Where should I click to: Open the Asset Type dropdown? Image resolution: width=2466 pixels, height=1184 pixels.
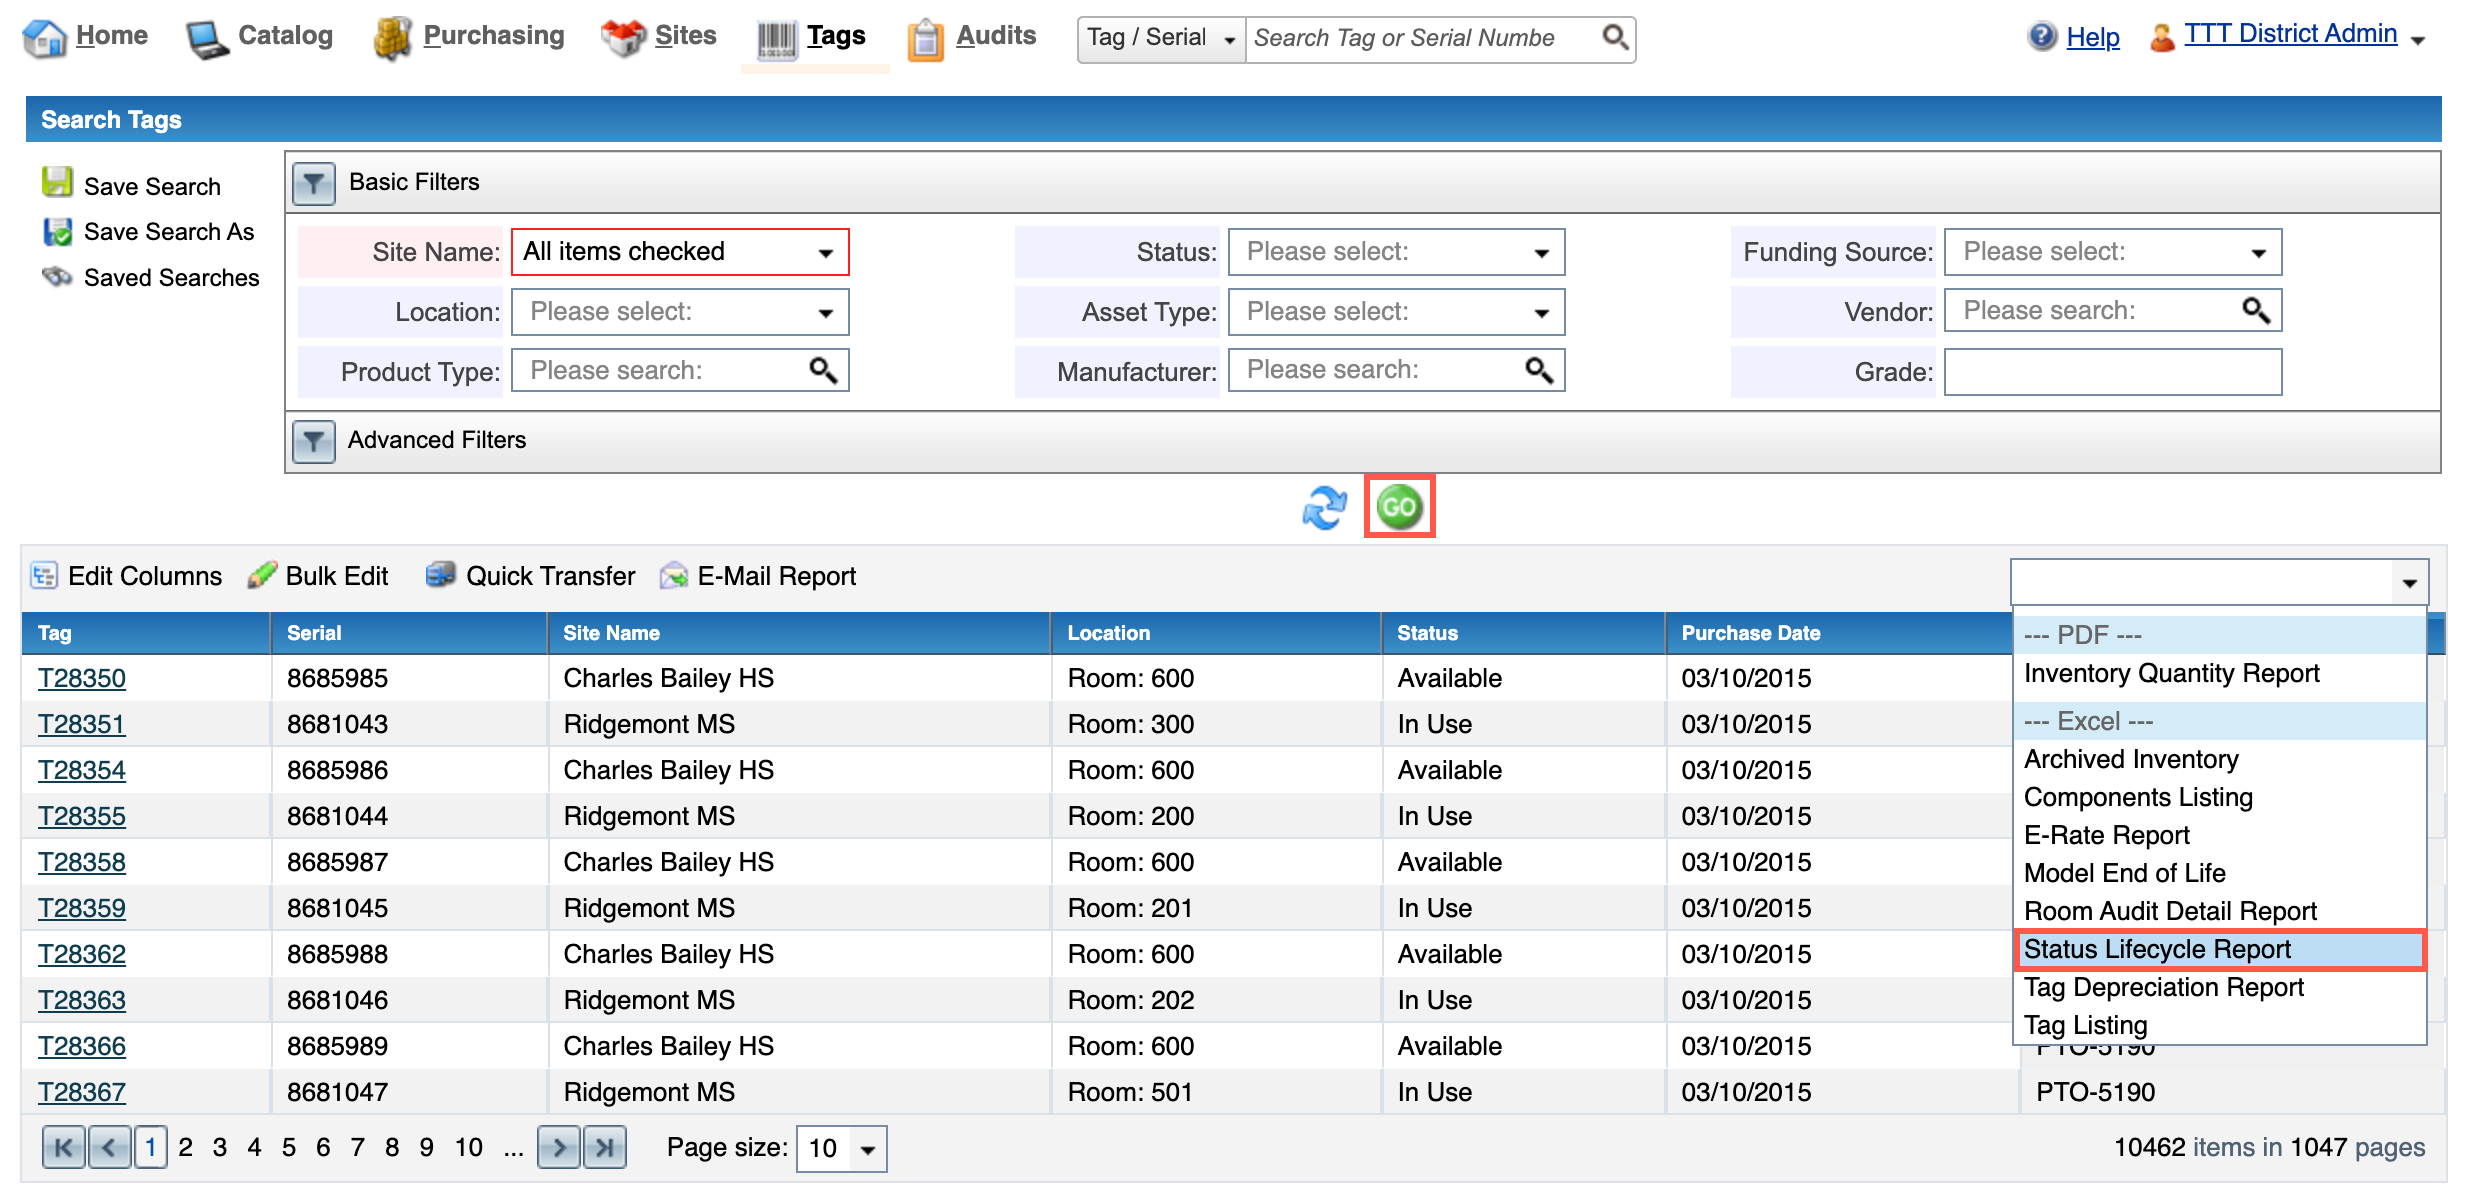1396,312
